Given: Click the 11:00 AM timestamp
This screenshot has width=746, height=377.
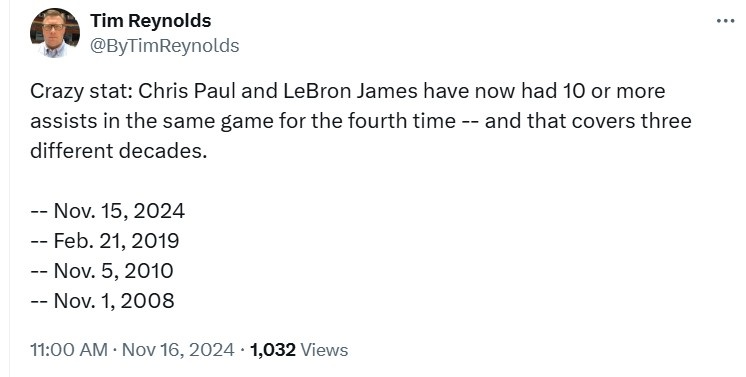Looking at the screenshot, I should 69,350.
